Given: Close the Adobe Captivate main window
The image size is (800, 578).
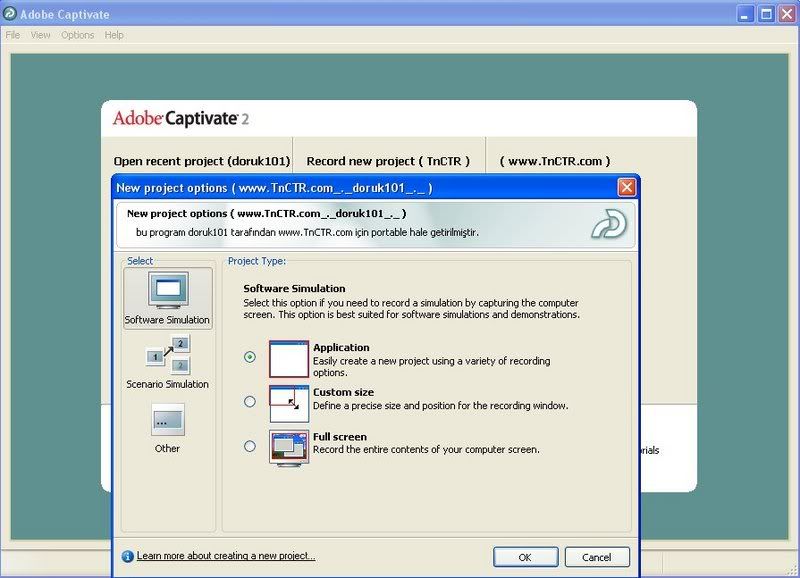Looking at the screenshot, I should point(787,14).
